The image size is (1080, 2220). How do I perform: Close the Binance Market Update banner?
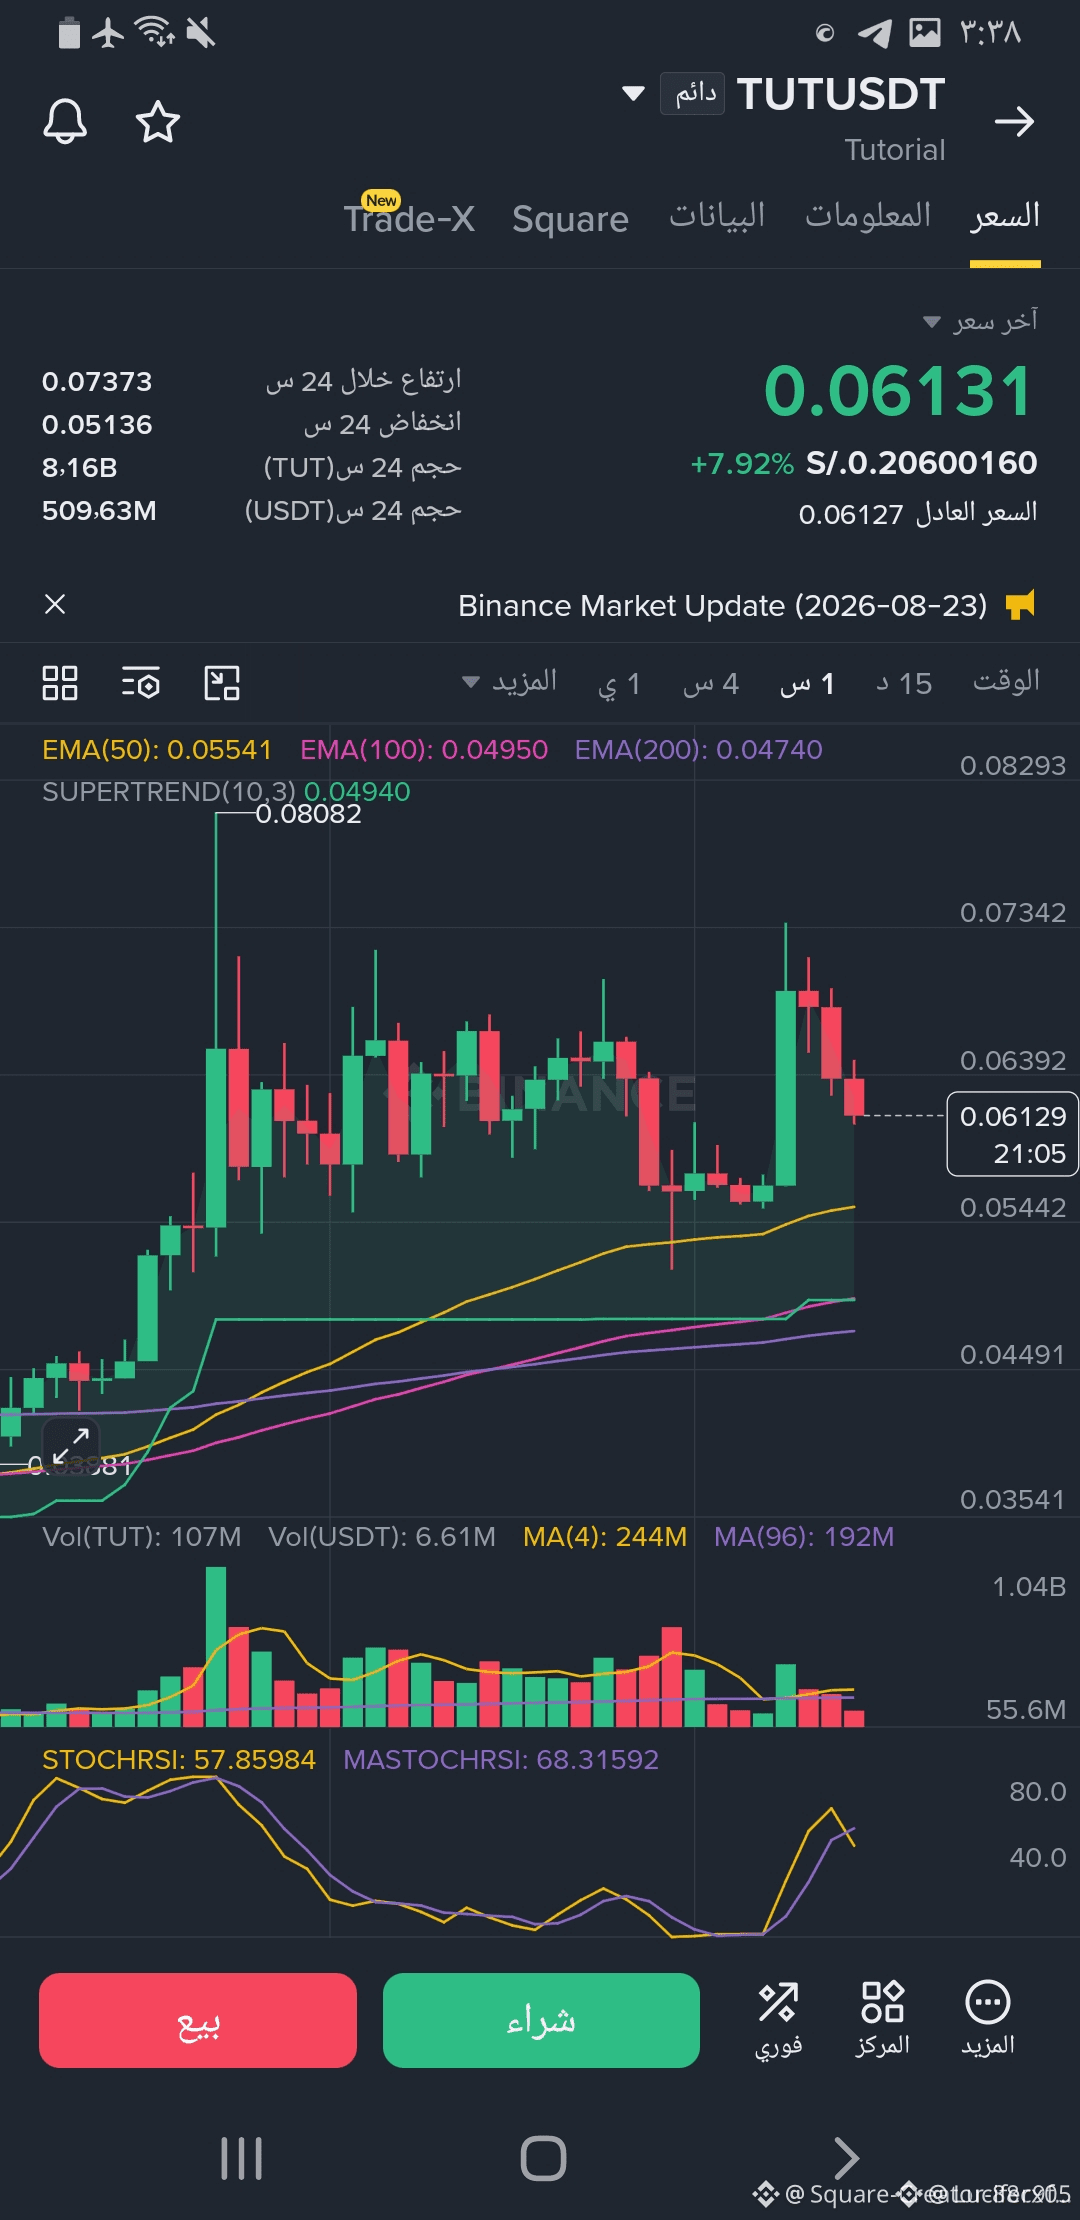coord(55,604)
